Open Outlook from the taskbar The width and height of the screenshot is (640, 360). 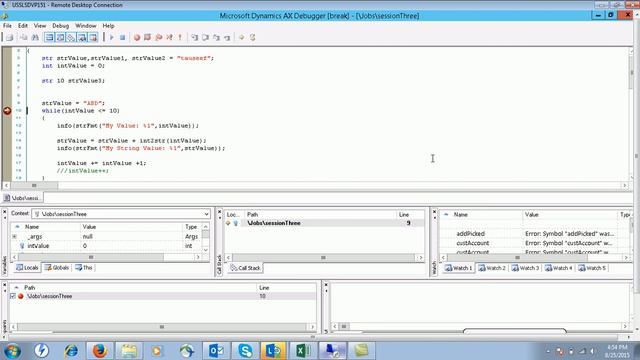pos(216,351)
